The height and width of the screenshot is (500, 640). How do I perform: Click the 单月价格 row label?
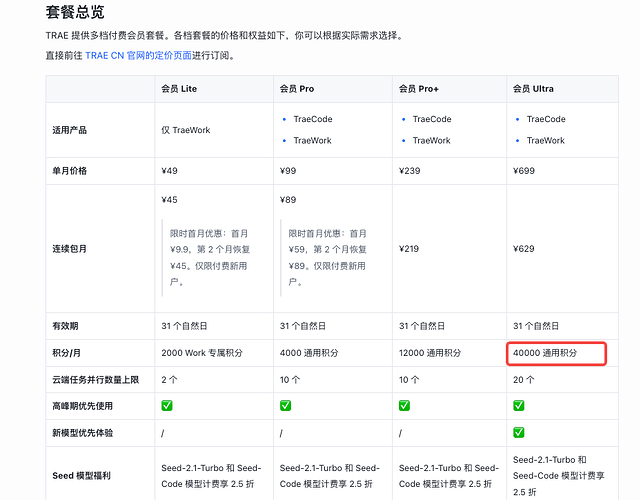pyautogui.click(x=69, y=171)
